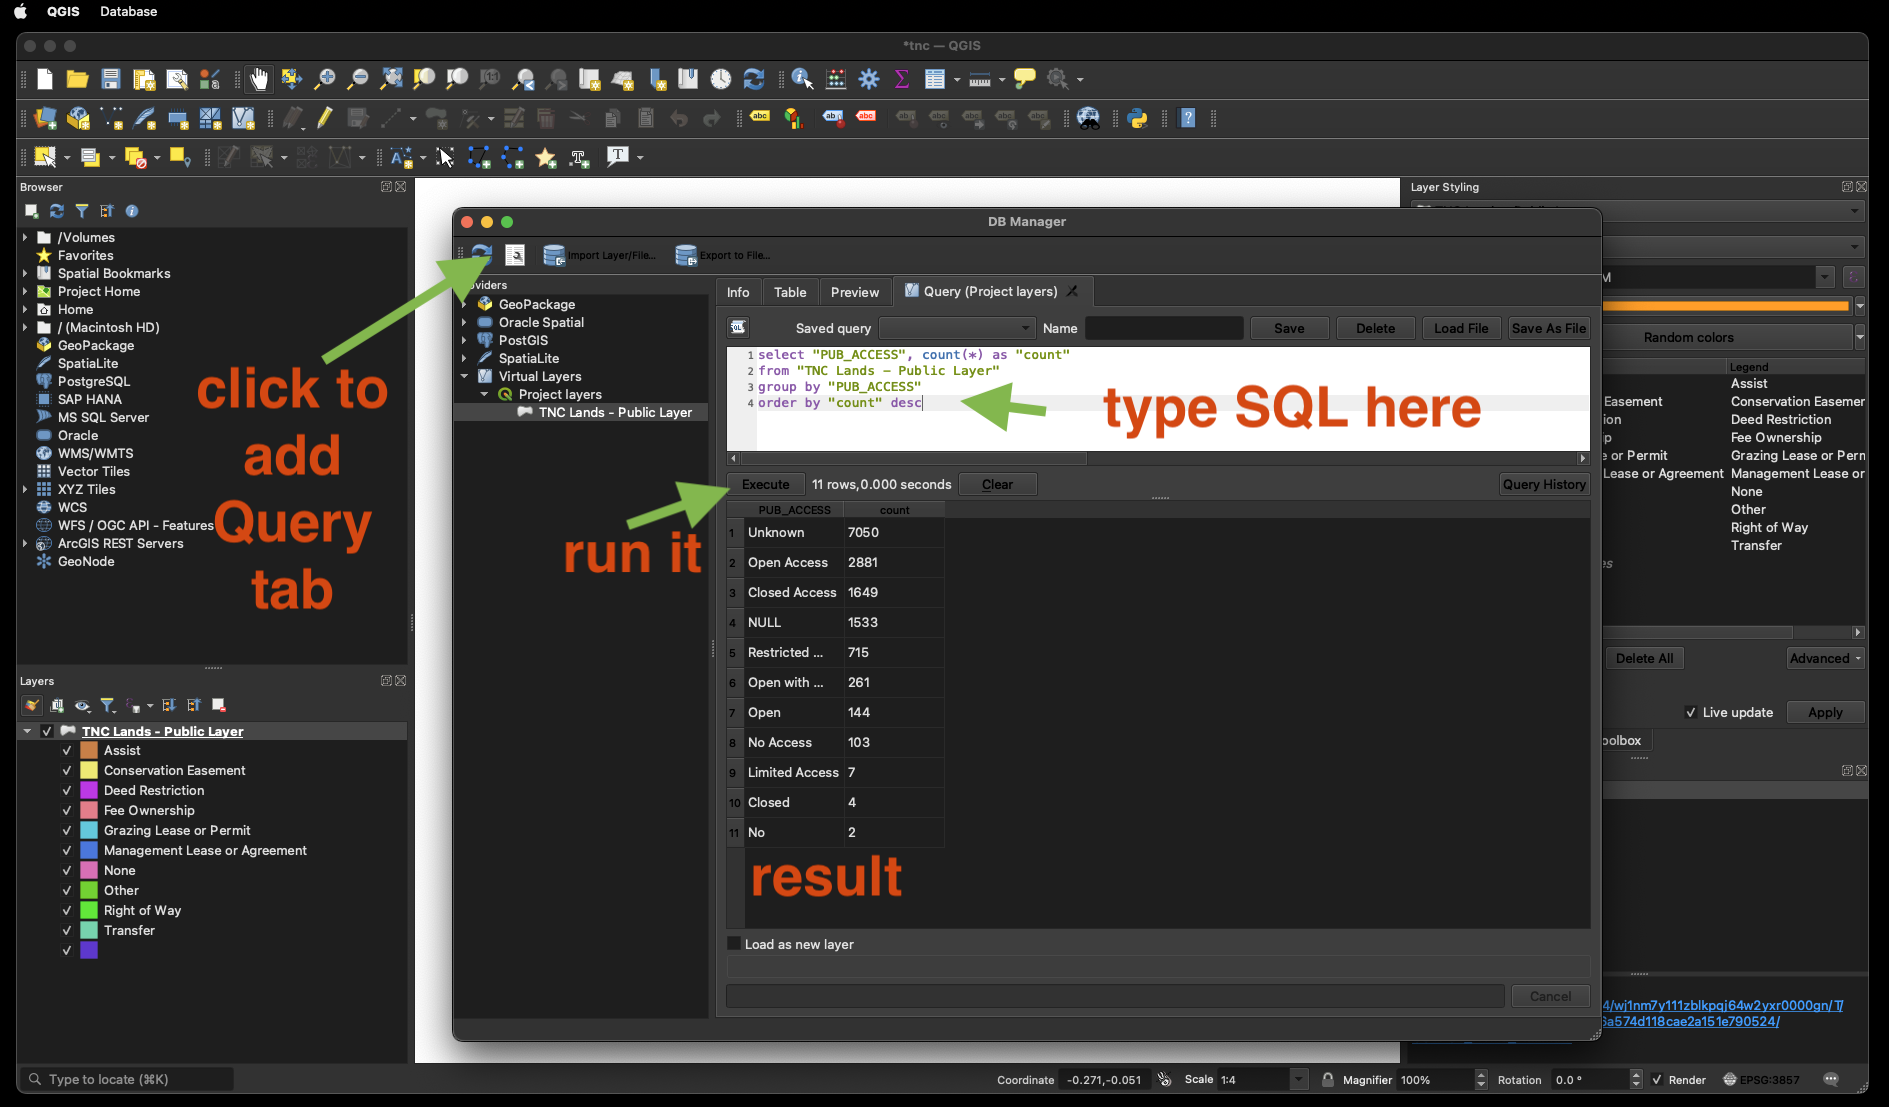Viewport: 1889px width, 1107px height.
Task: Click Import Layer/File in DB Manager
Action: tap(599, 255)
